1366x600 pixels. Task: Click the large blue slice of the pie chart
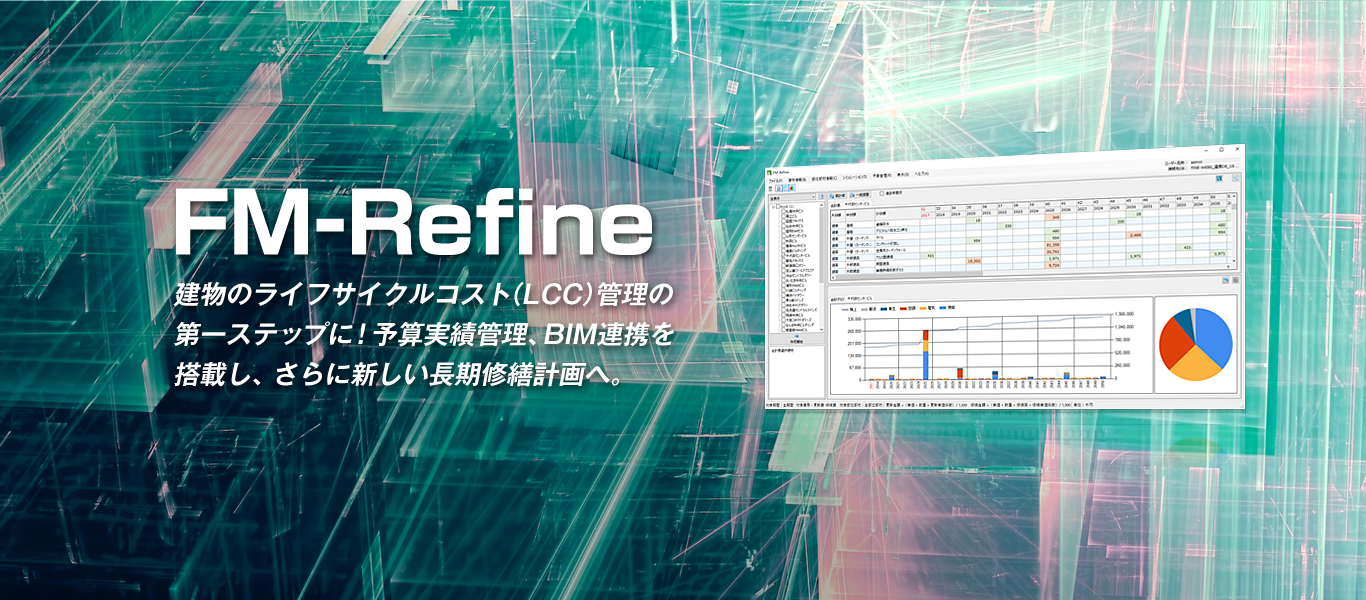[1212, 335]
